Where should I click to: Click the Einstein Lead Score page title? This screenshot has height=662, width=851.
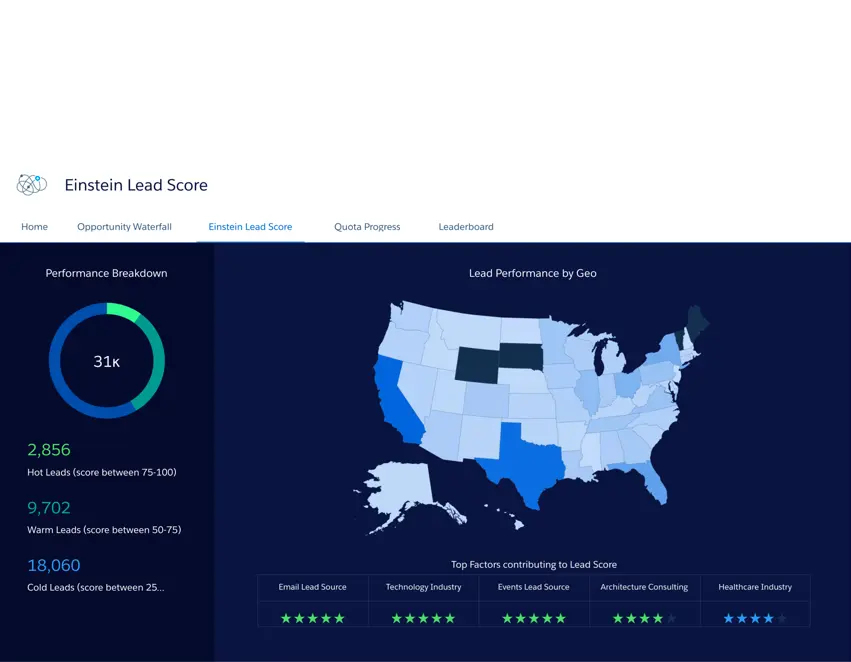tap(136, 185)
